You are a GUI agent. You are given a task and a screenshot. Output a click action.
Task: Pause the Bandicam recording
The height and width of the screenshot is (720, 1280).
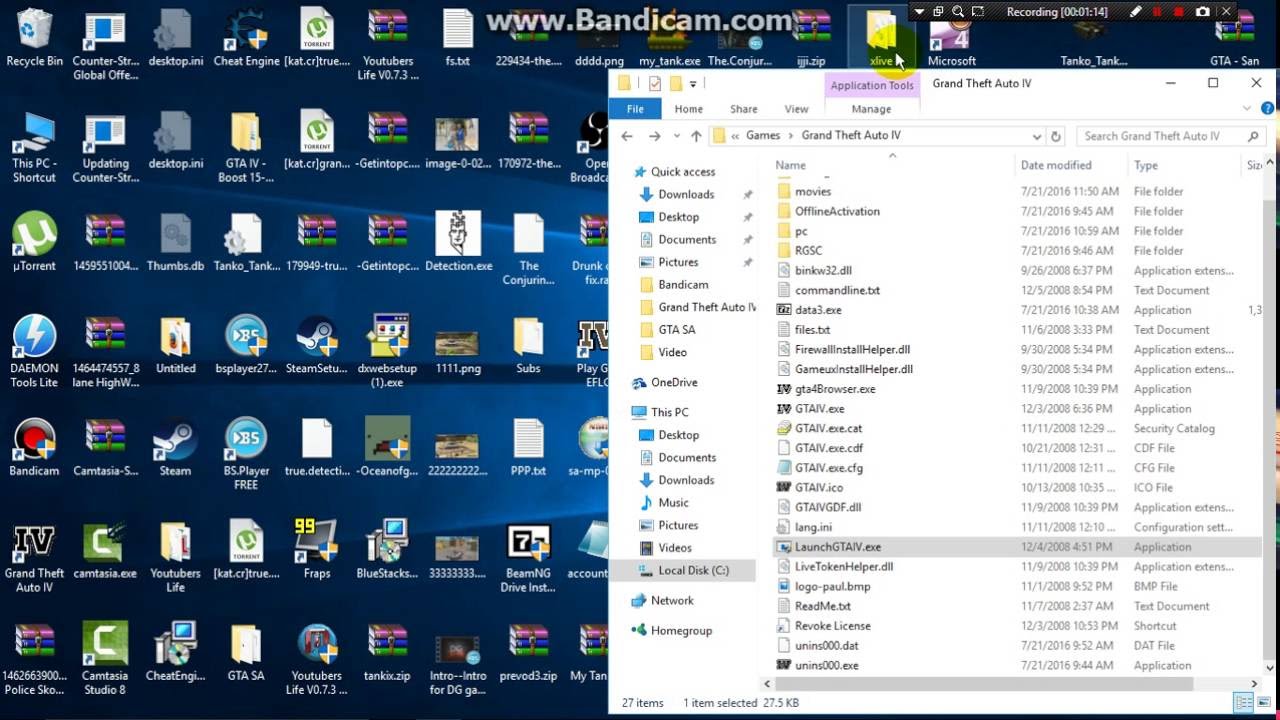pos(1157,12)
